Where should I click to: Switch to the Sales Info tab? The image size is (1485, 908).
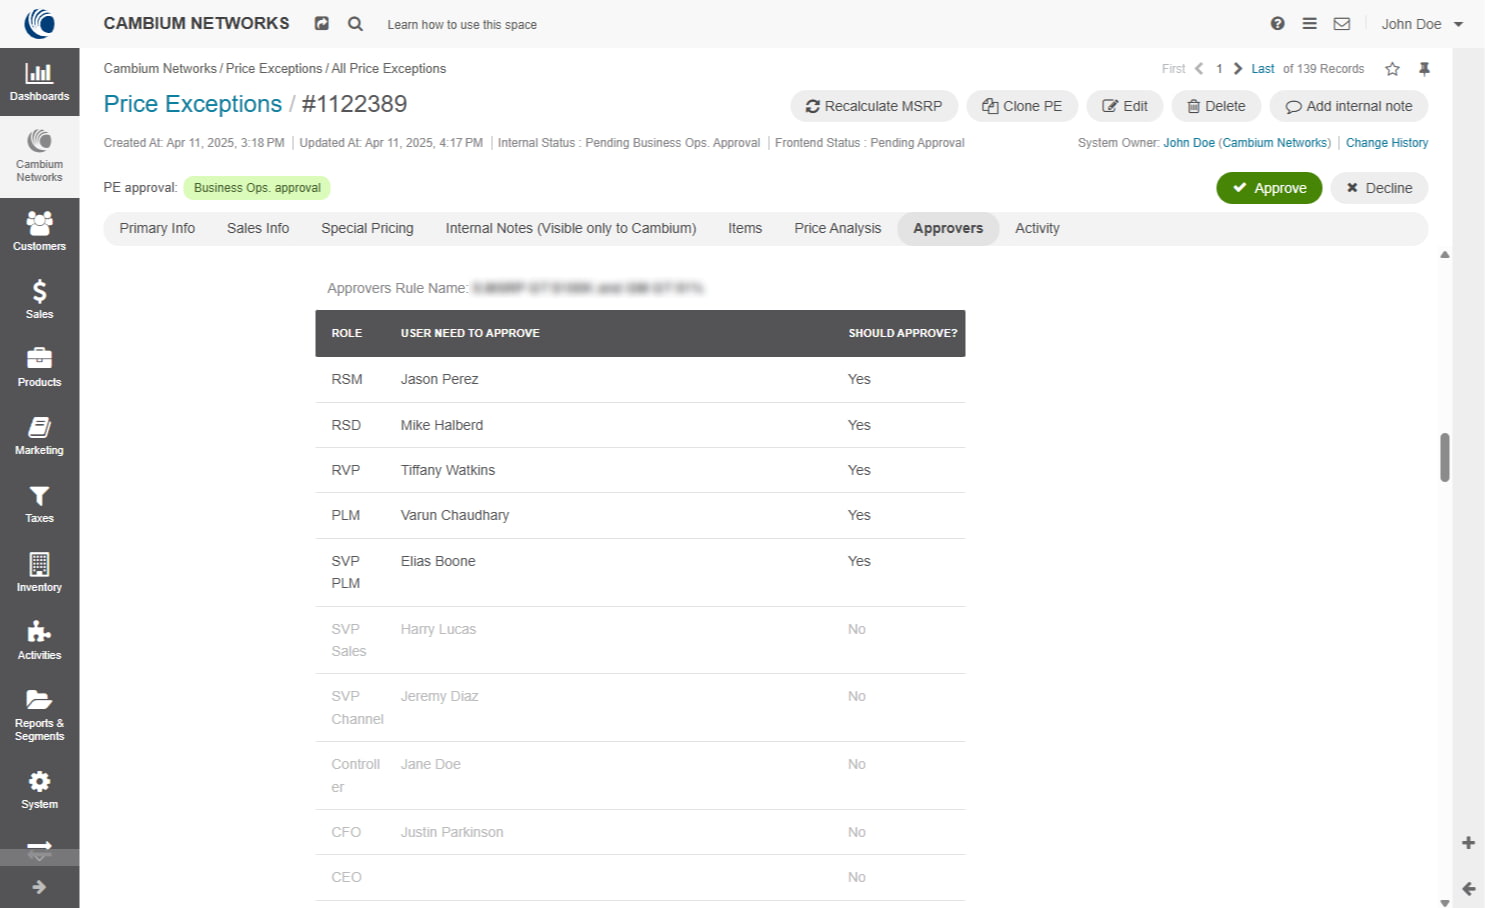(258, 228)
